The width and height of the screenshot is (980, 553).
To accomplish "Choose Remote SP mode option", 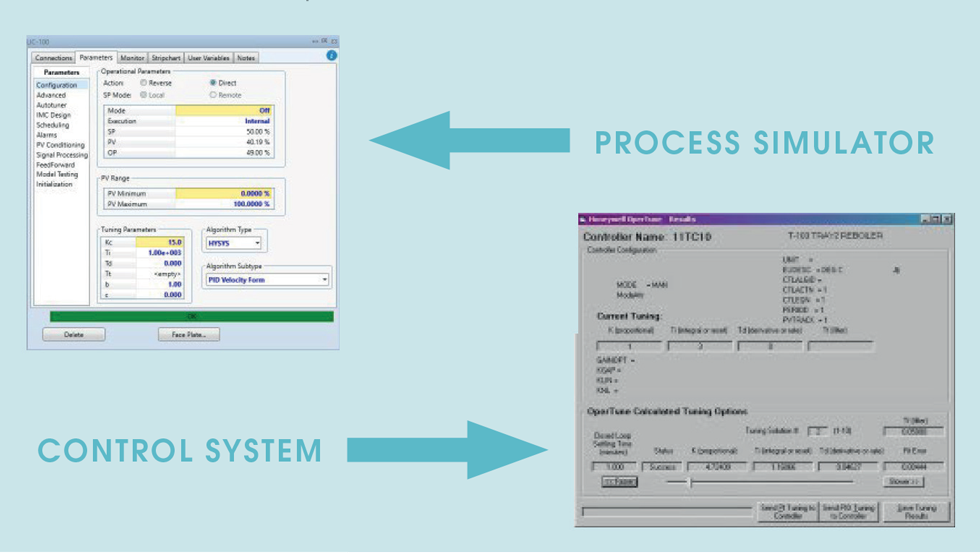I will 213,95.
